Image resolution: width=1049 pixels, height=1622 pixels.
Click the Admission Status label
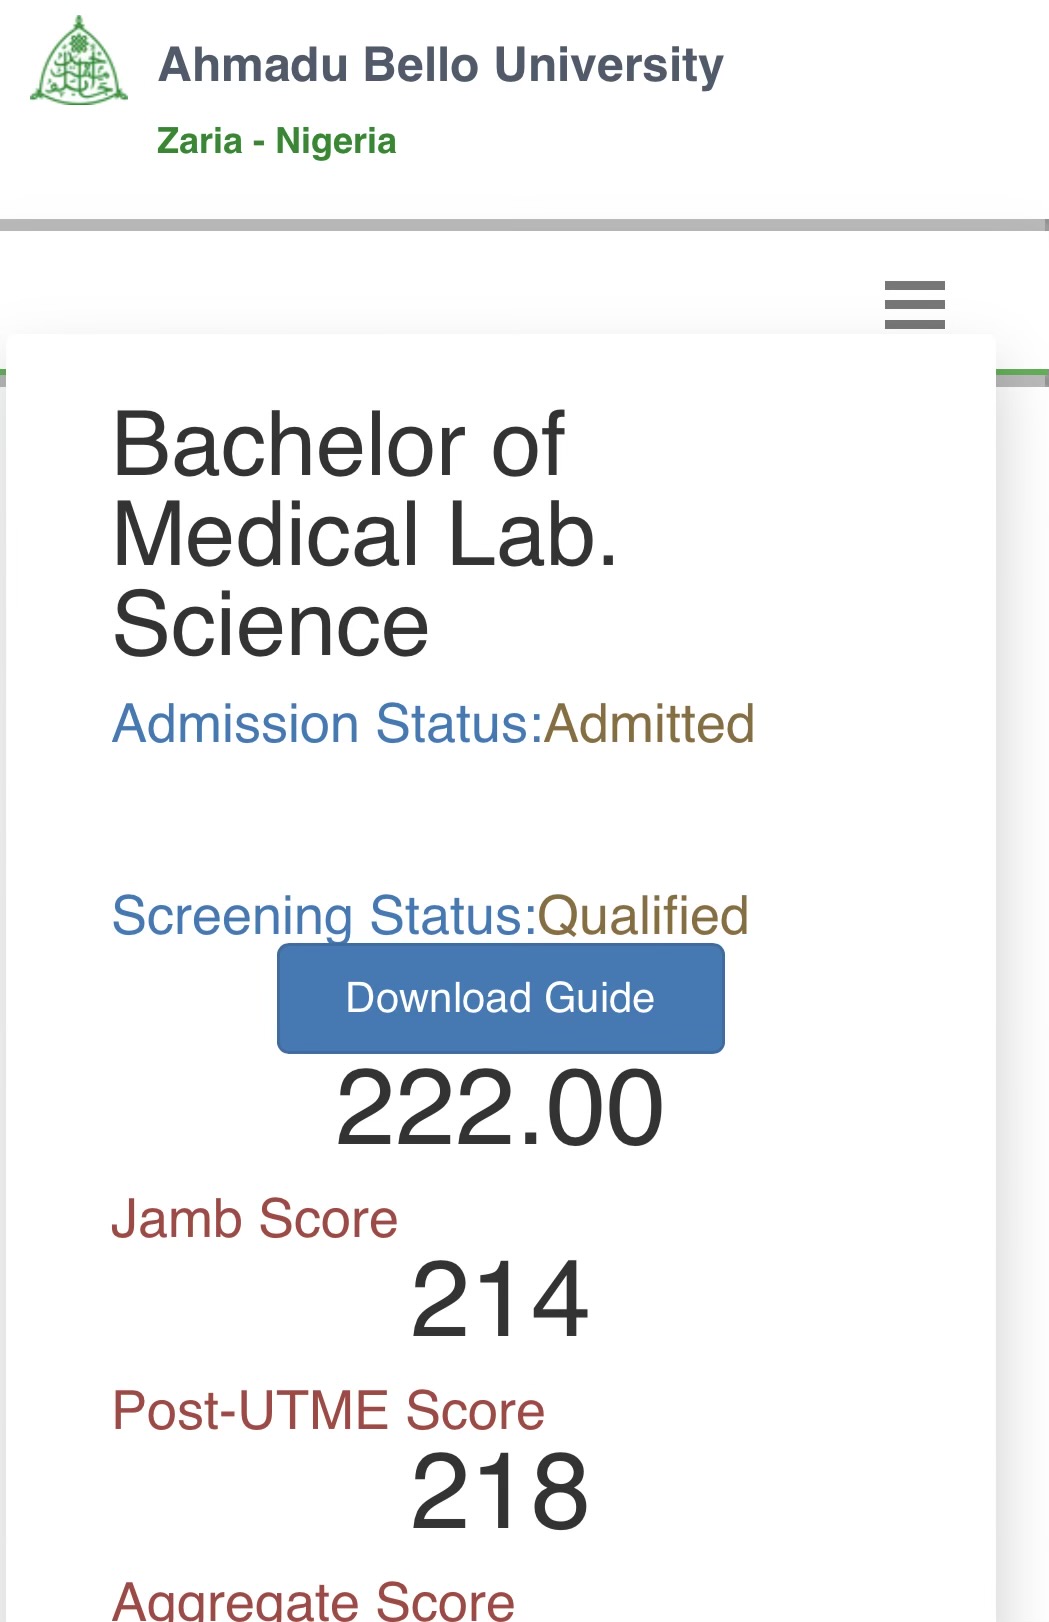pos(326,723)
